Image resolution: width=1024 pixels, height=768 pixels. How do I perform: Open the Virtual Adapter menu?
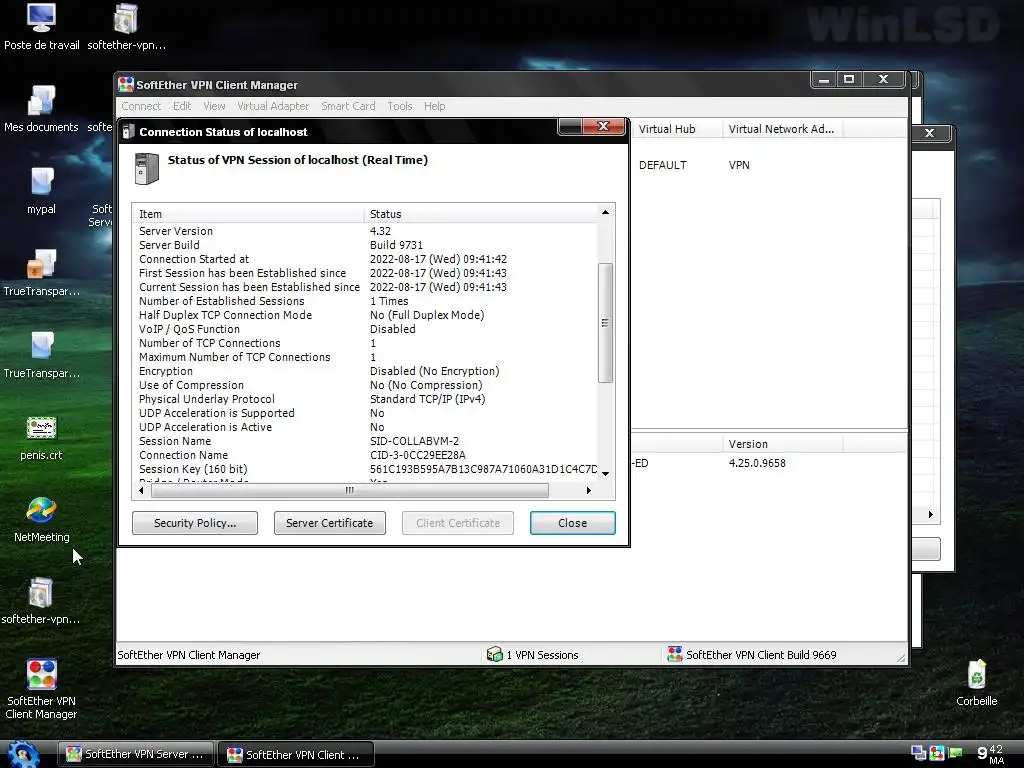(x=273, y=106)
